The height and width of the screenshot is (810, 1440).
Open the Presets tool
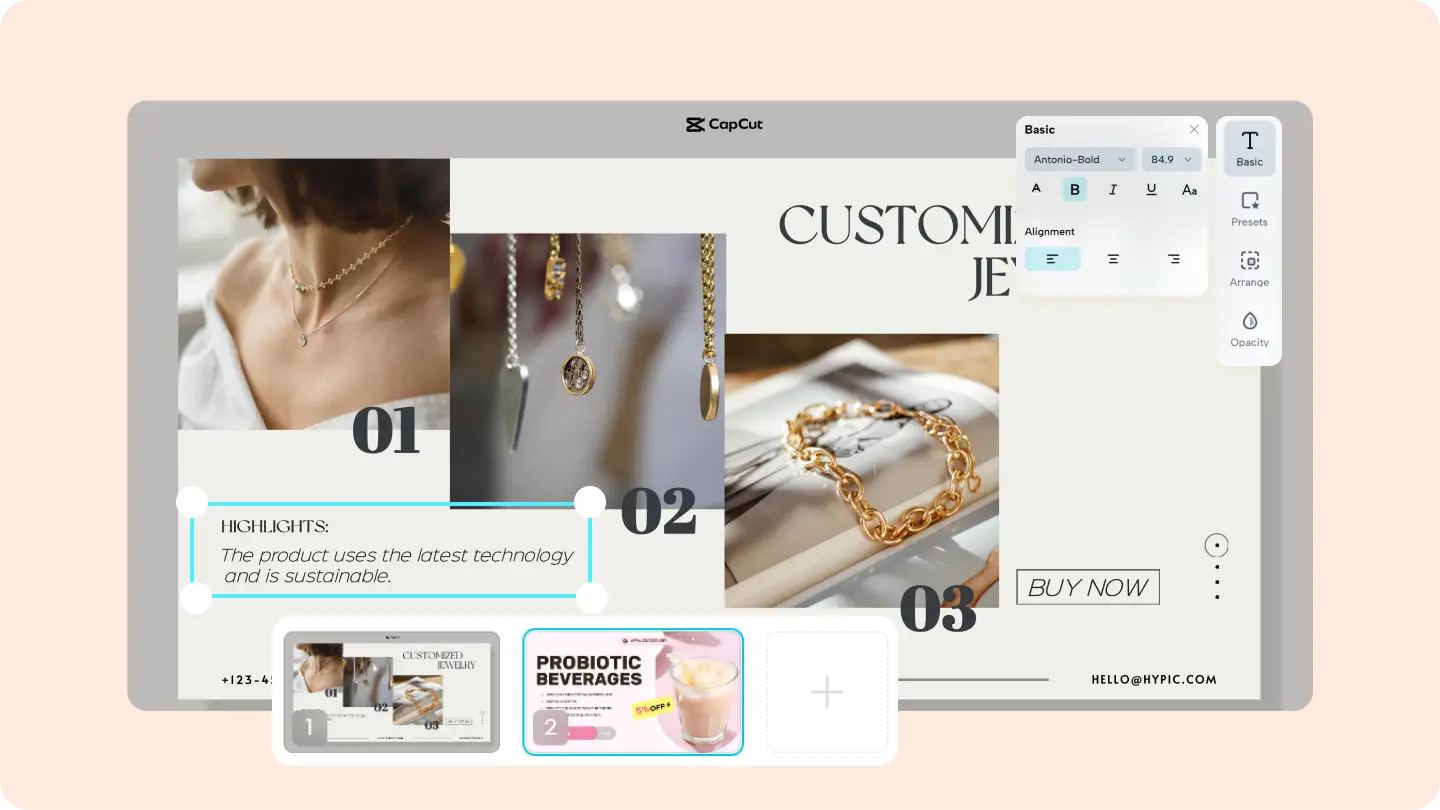[1249, 209]
